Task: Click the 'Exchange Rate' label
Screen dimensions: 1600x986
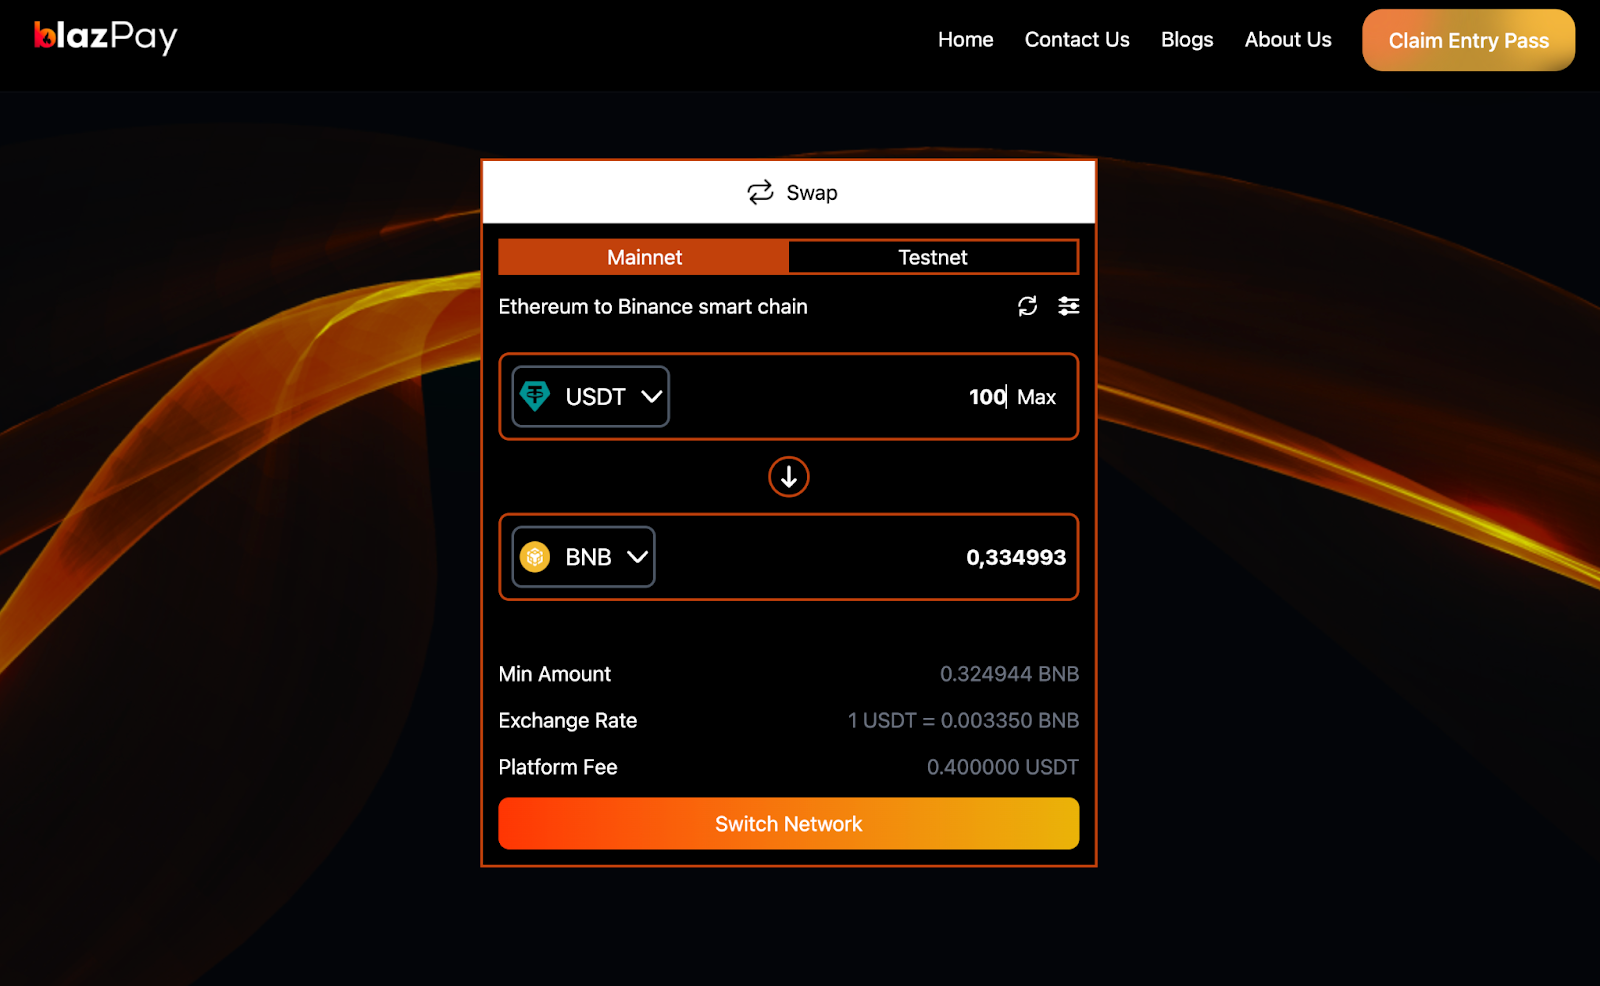Action: pos(567,720)
